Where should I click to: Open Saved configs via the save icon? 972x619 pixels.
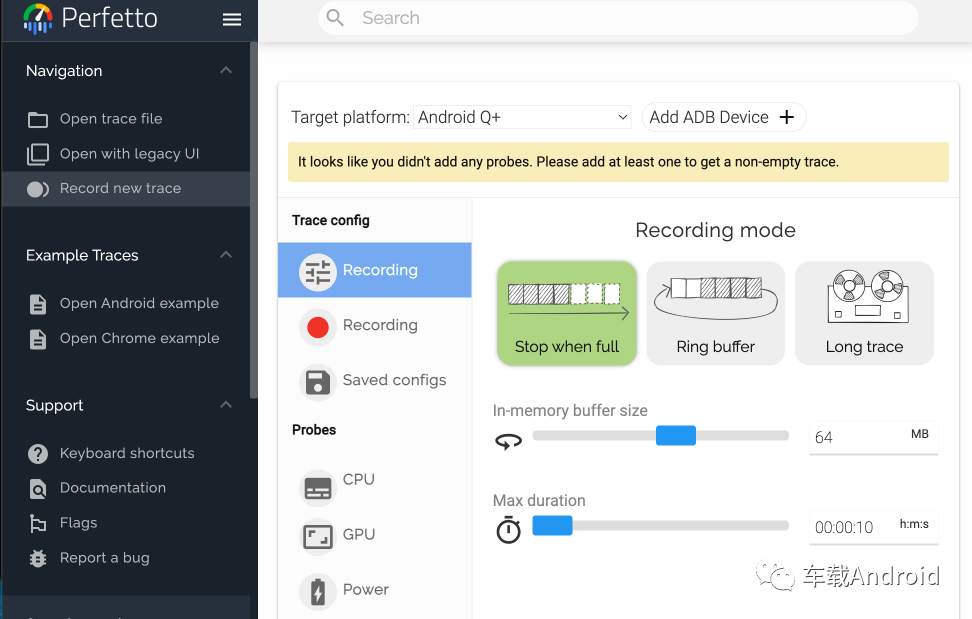pyautogui.click(x=316, y=380)
